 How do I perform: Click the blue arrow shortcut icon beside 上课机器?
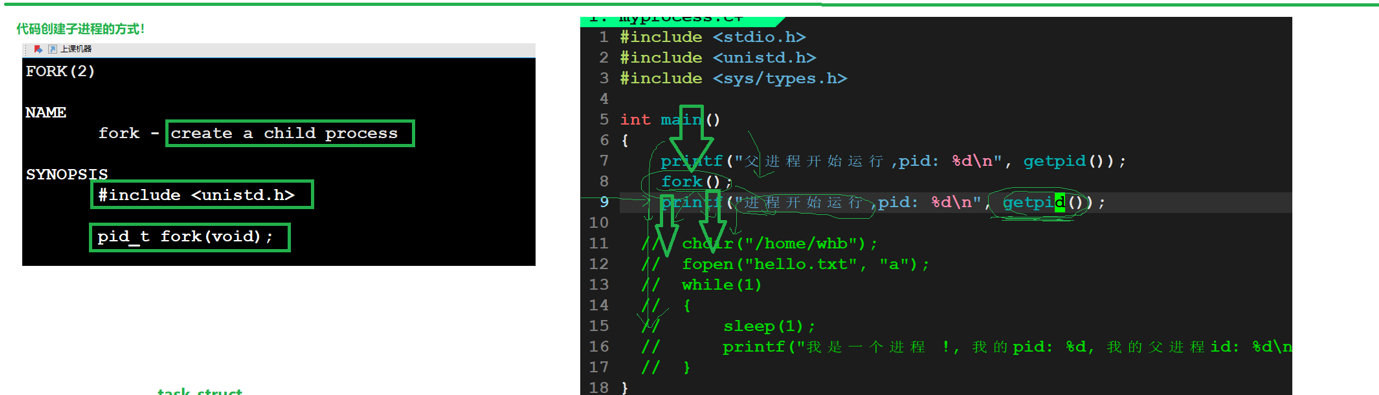[x=52, y=49]
